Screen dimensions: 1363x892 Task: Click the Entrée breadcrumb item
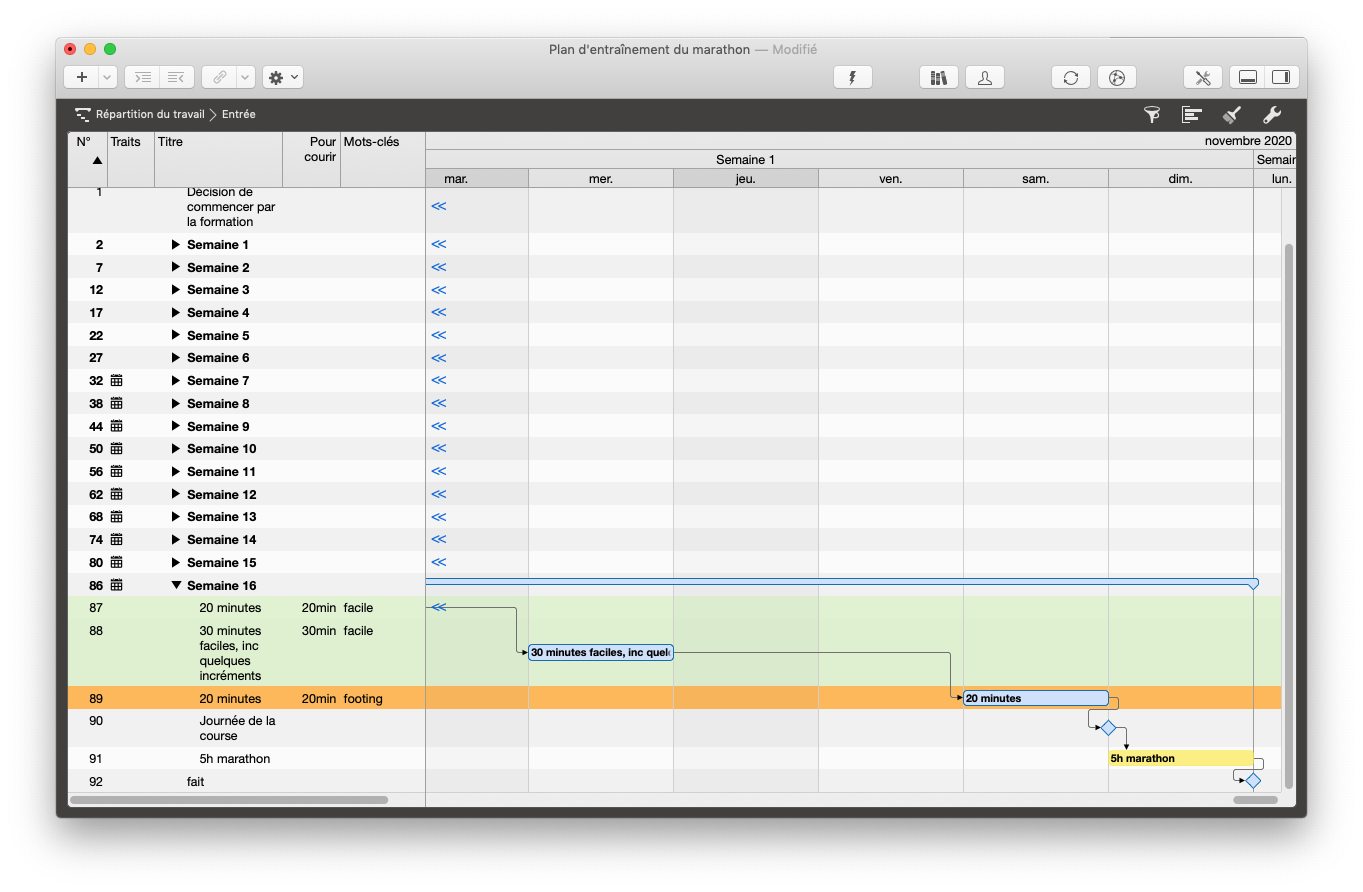(239, 115)
